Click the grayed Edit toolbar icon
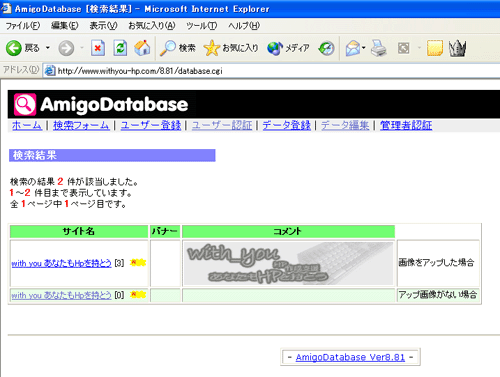Image resolution: width=500 pixels, height=377 pixels. coord(403,48)
